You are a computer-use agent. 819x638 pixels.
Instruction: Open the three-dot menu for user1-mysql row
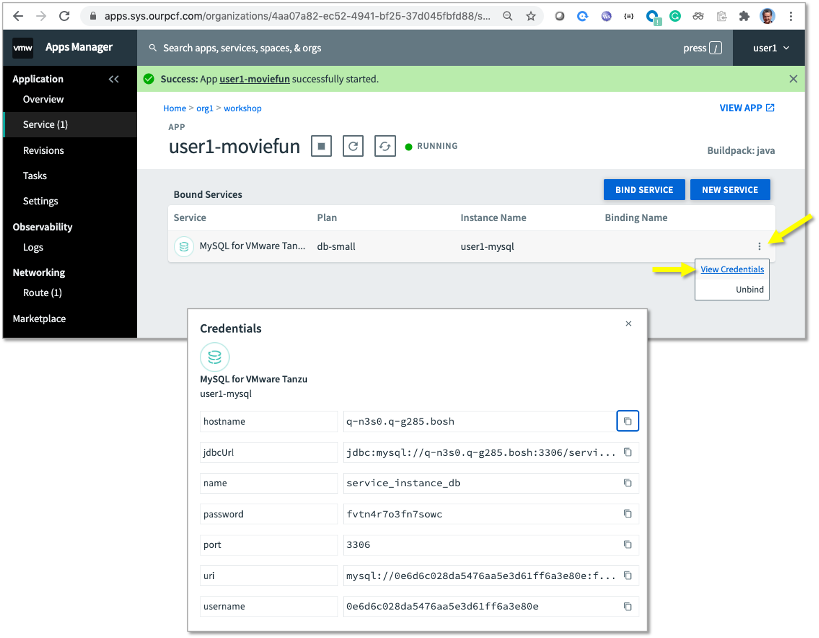tap(759, 246)
